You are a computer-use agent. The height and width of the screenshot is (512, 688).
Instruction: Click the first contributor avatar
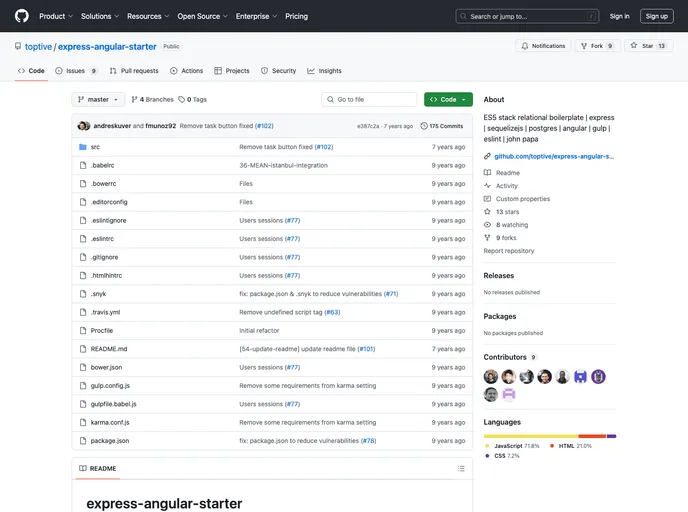coord(491,376)
